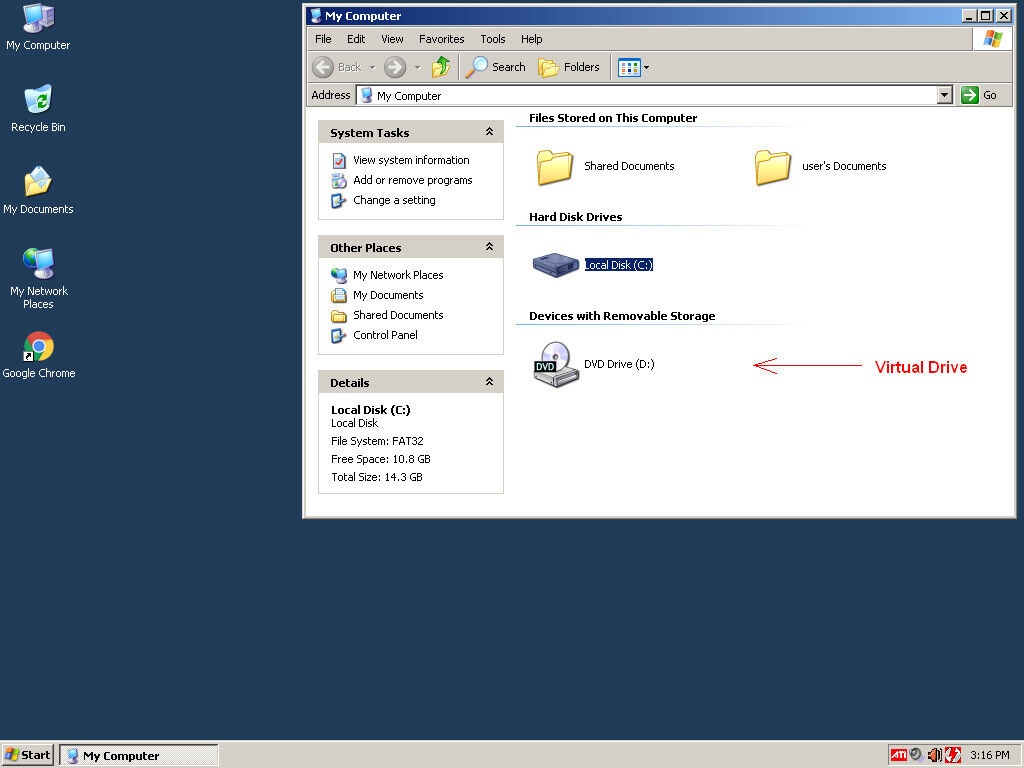Expand the Address bar dropdown arrow
Screen dimensions: 1024x768
(945, 95)
